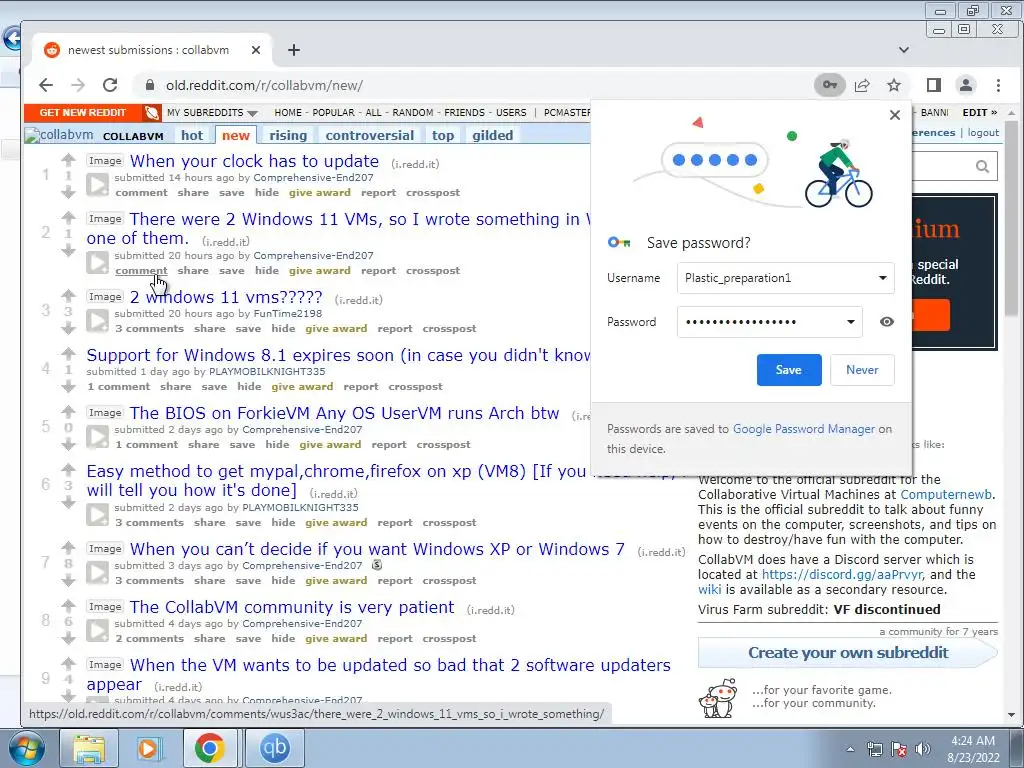1024x768 pixels.
Task: Click HOME in the top bar
Action: point(288,112)
